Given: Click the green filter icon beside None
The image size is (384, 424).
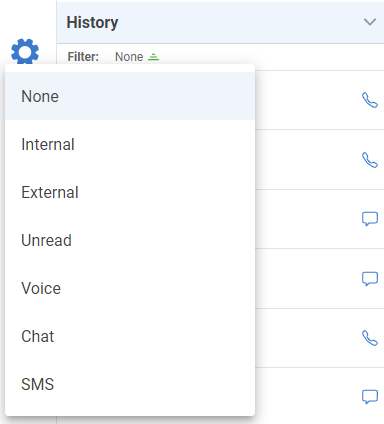Looking at the screenshot, I should (x=154, y=57).
